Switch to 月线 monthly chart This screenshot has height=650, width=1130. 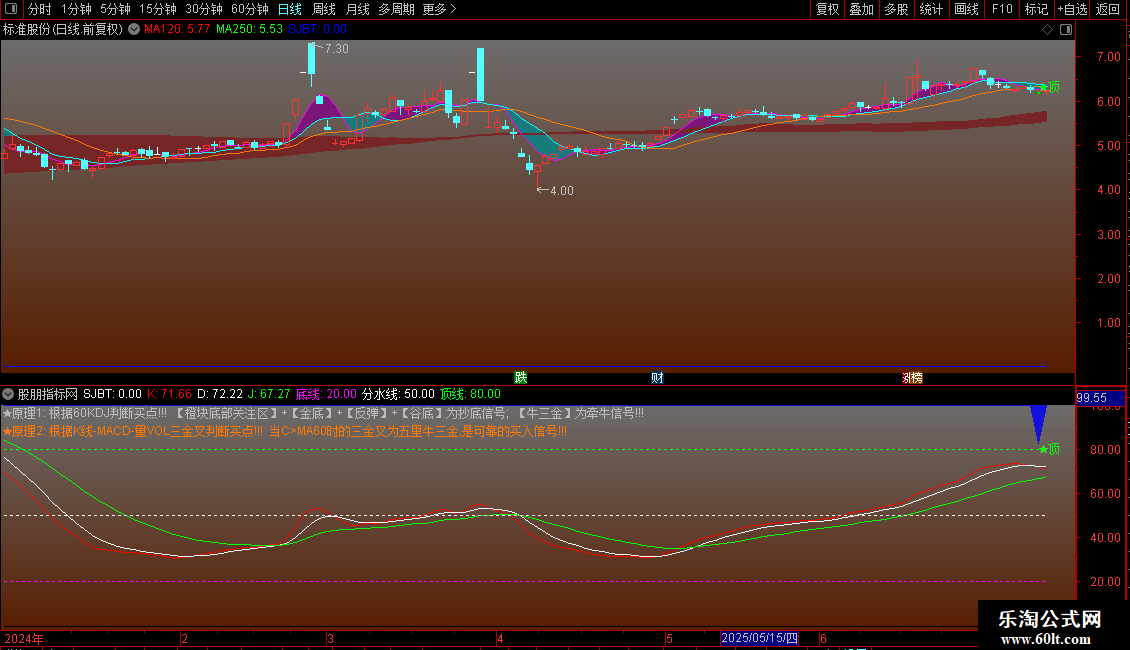click(357, 9)
